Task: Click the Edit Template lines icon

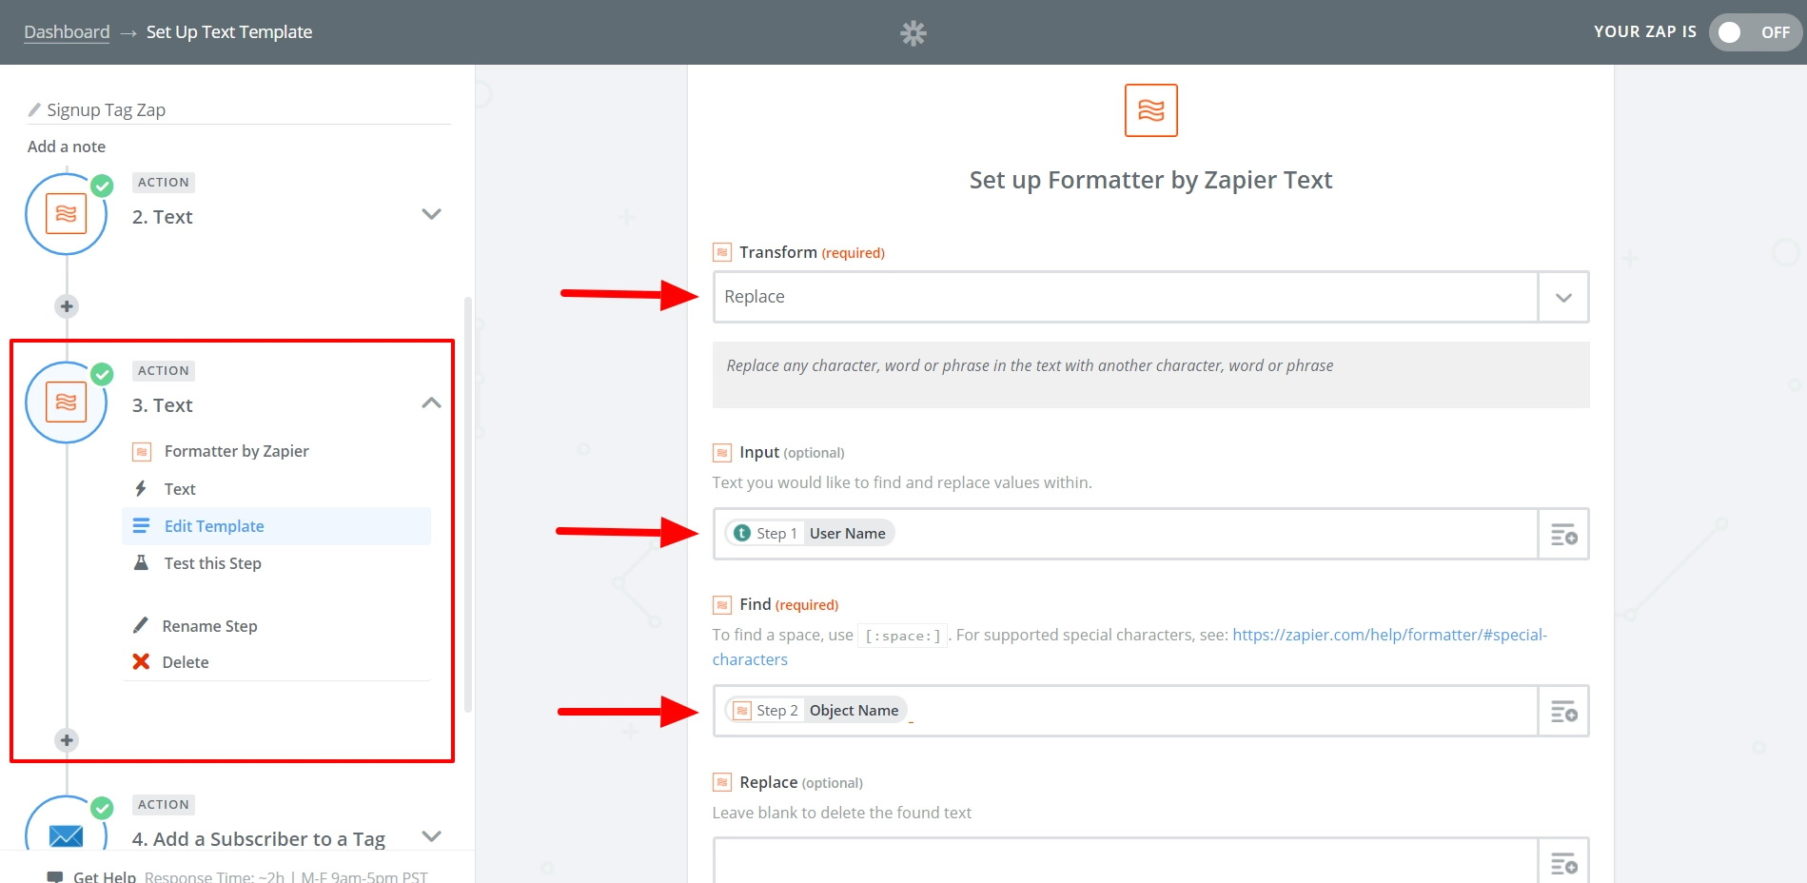Action: pos(141,526)
